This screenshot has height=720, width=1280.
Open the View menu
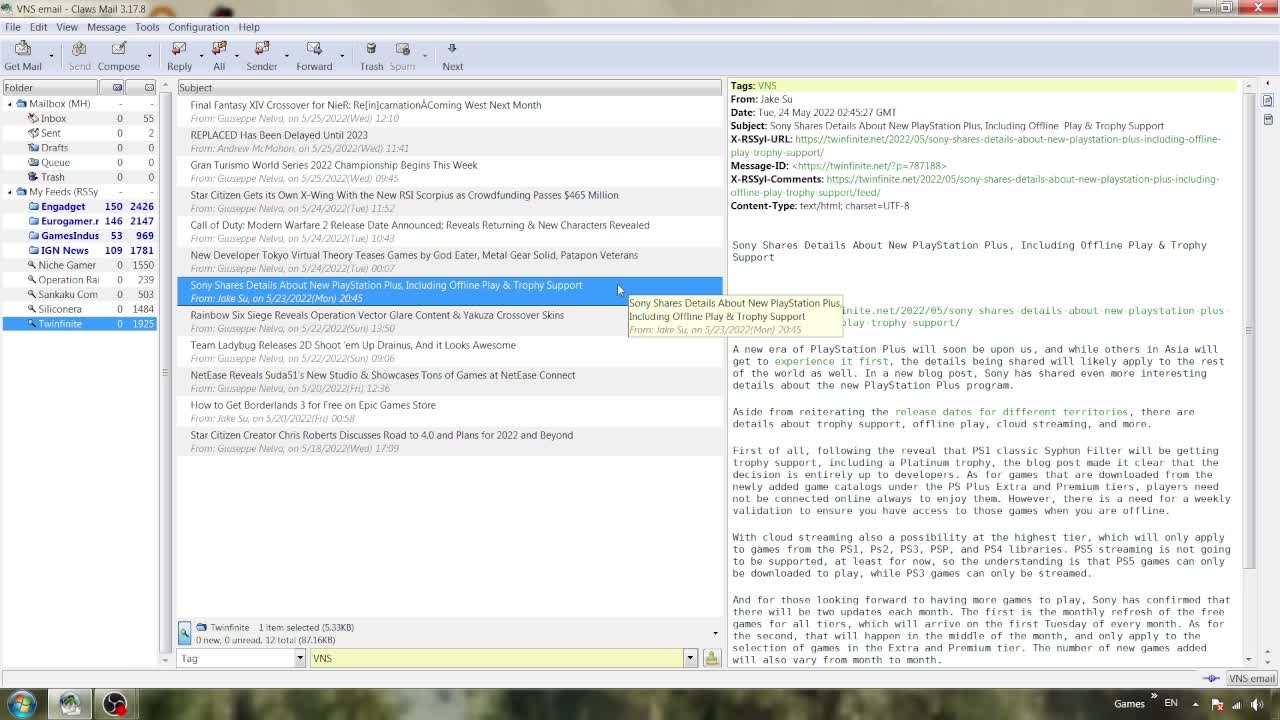(x=67, y=27)
